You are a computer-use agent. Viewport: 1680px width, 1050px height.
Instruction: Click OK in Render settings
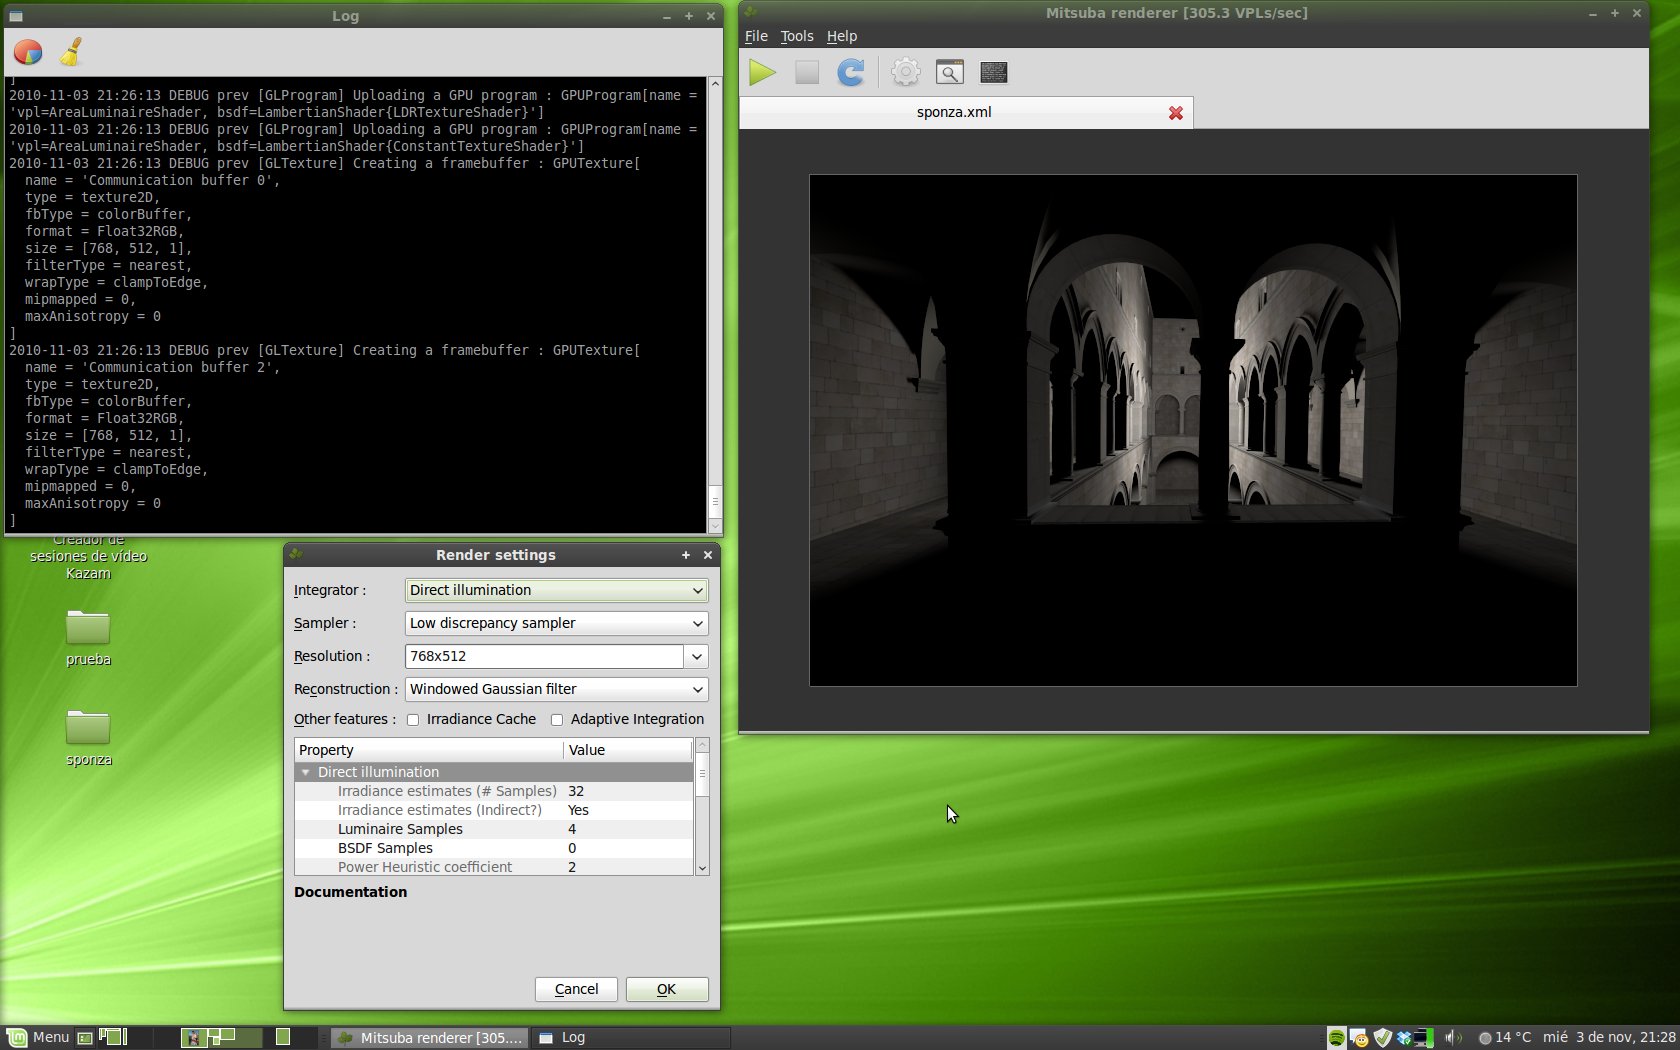coord(667,990)
